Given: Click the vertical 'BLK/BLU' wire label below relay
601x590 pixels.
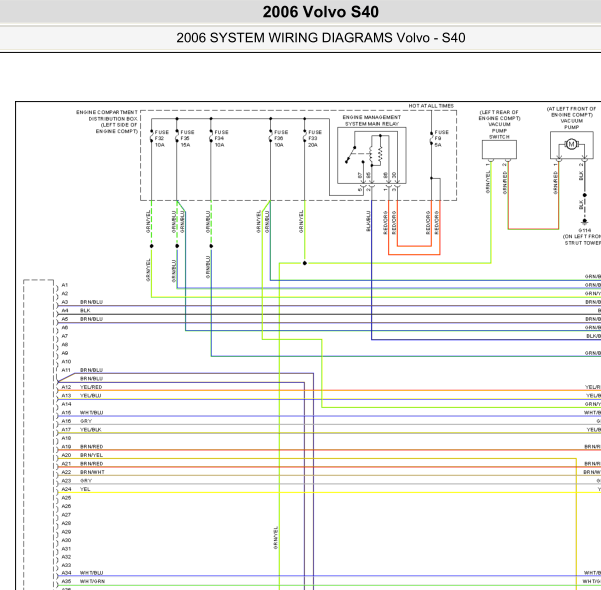Looking at the screenshot, I should point(368,221).
